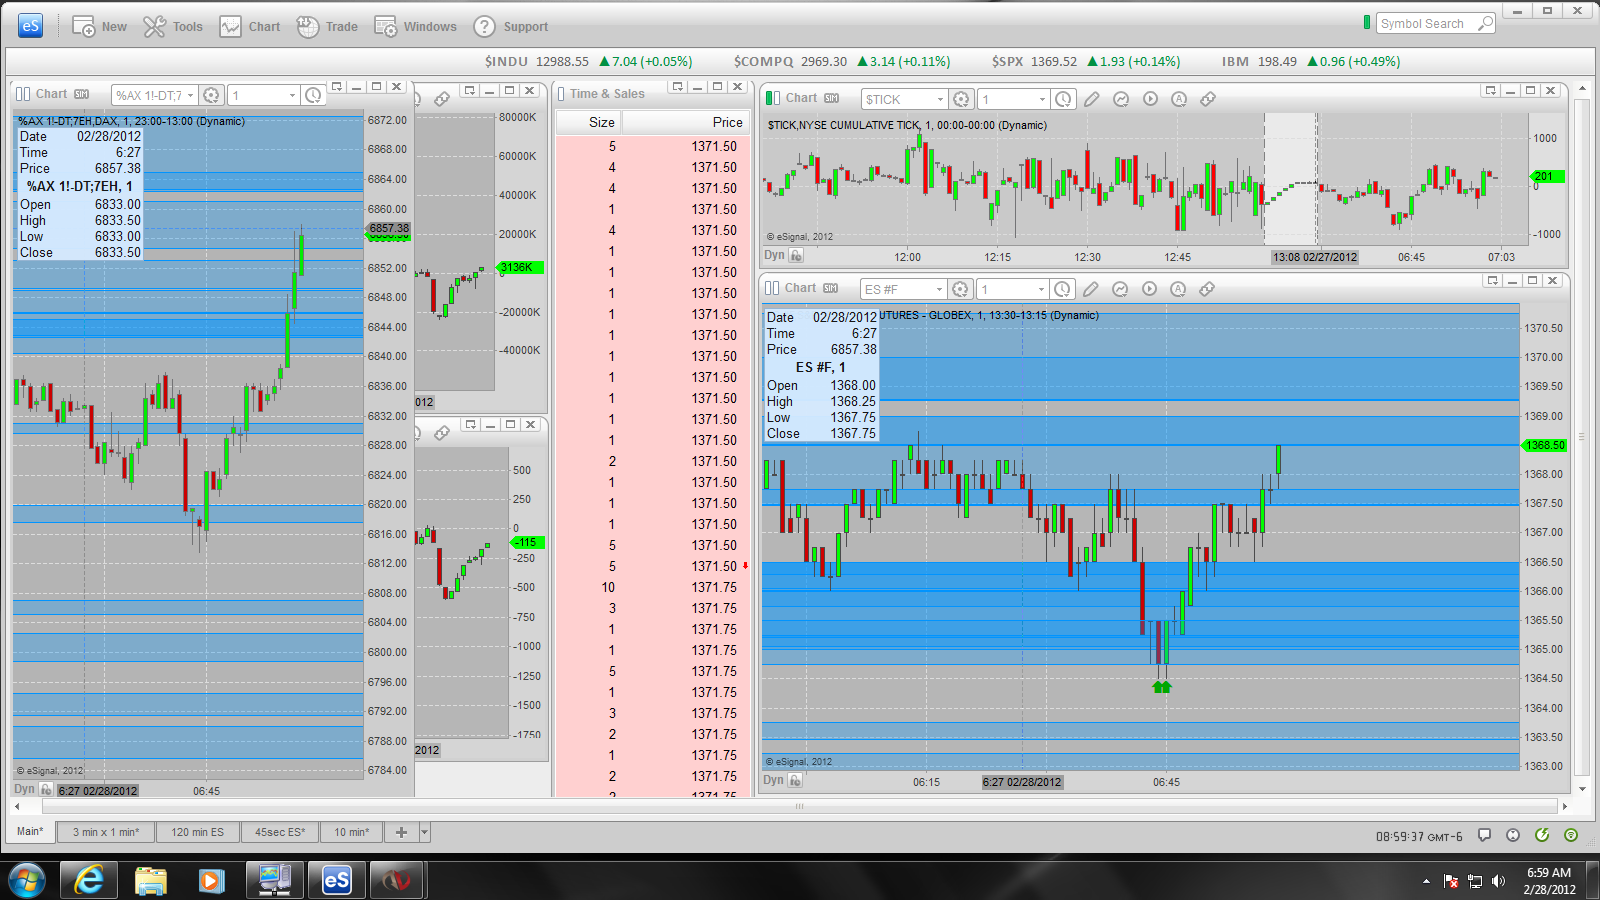1600x900 pixels.
Task: Open the Support menu
Action: 511,27
